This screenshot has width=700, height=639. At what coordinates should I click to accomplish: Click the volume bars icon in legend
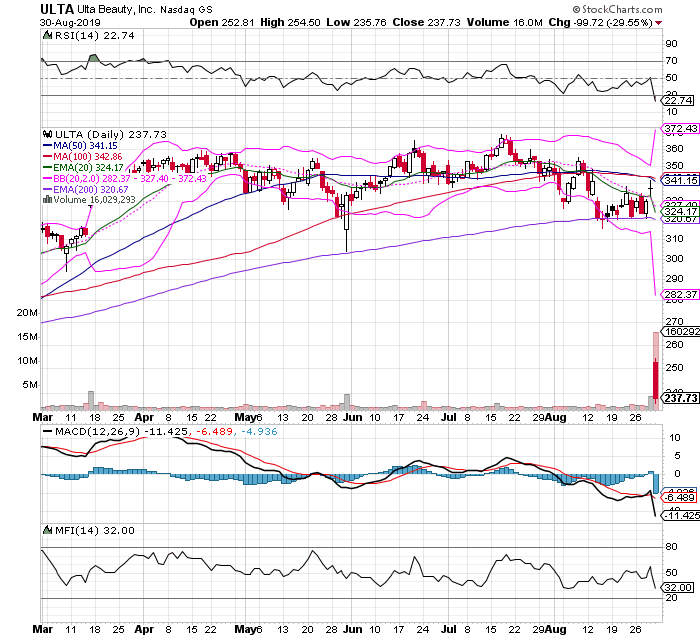point(47,199)
